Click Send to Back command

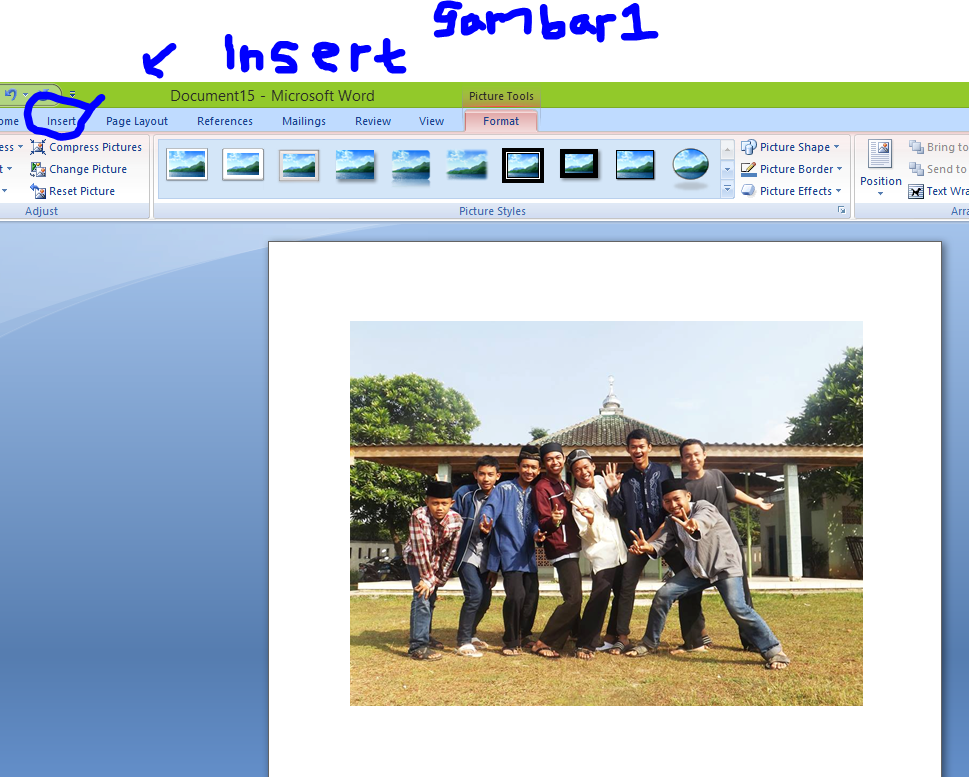click(x=938, y=169)
